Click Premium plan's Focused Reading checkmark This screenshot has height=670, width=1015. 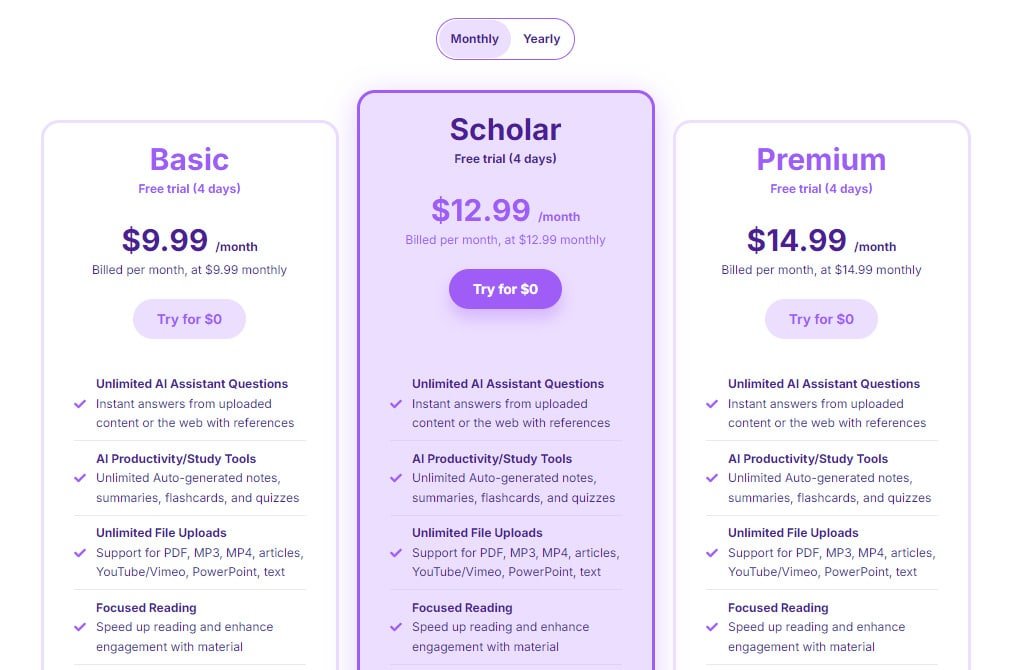(x=712, y=627)
